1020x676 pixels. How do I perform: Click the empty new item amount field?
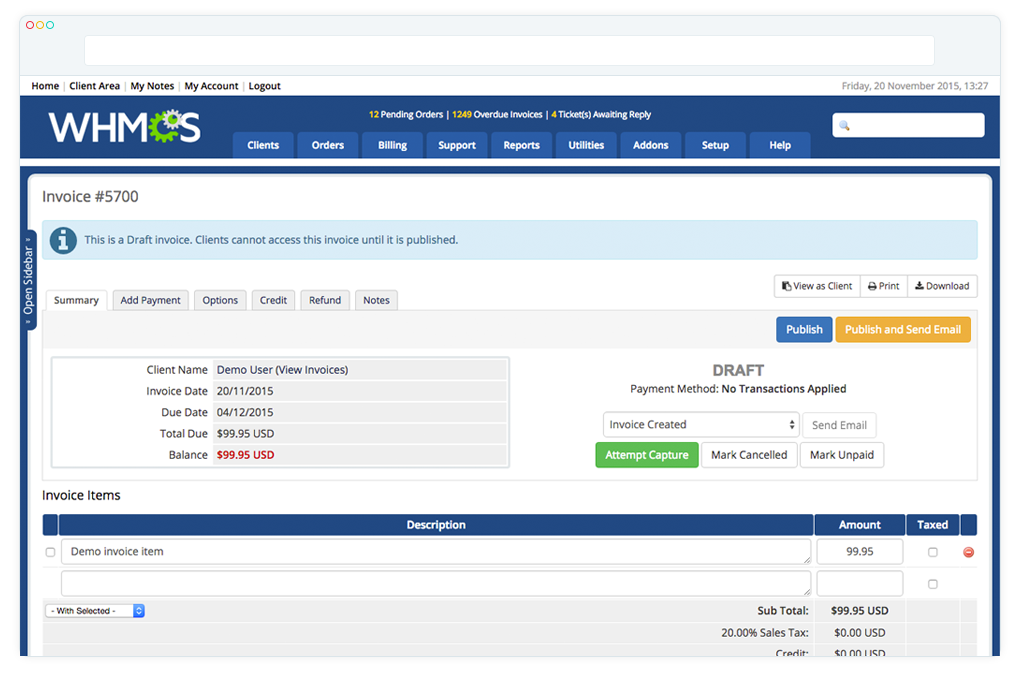coord(859,583)
